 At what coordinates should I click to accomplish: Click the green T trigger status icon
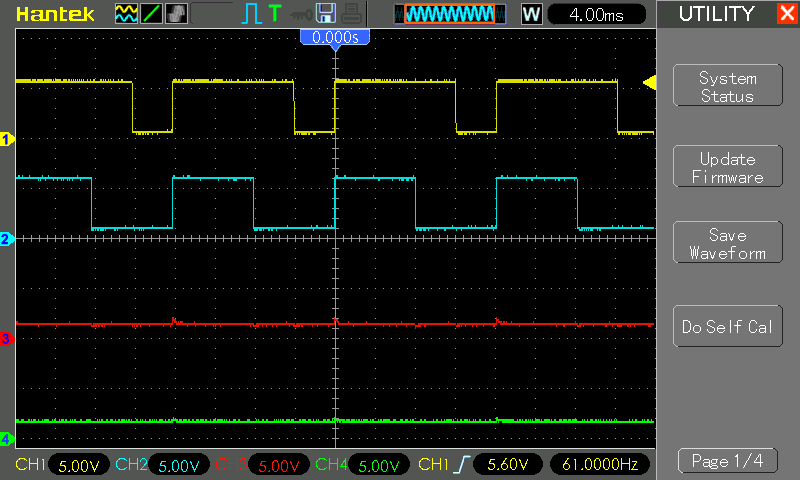point(274,13)
